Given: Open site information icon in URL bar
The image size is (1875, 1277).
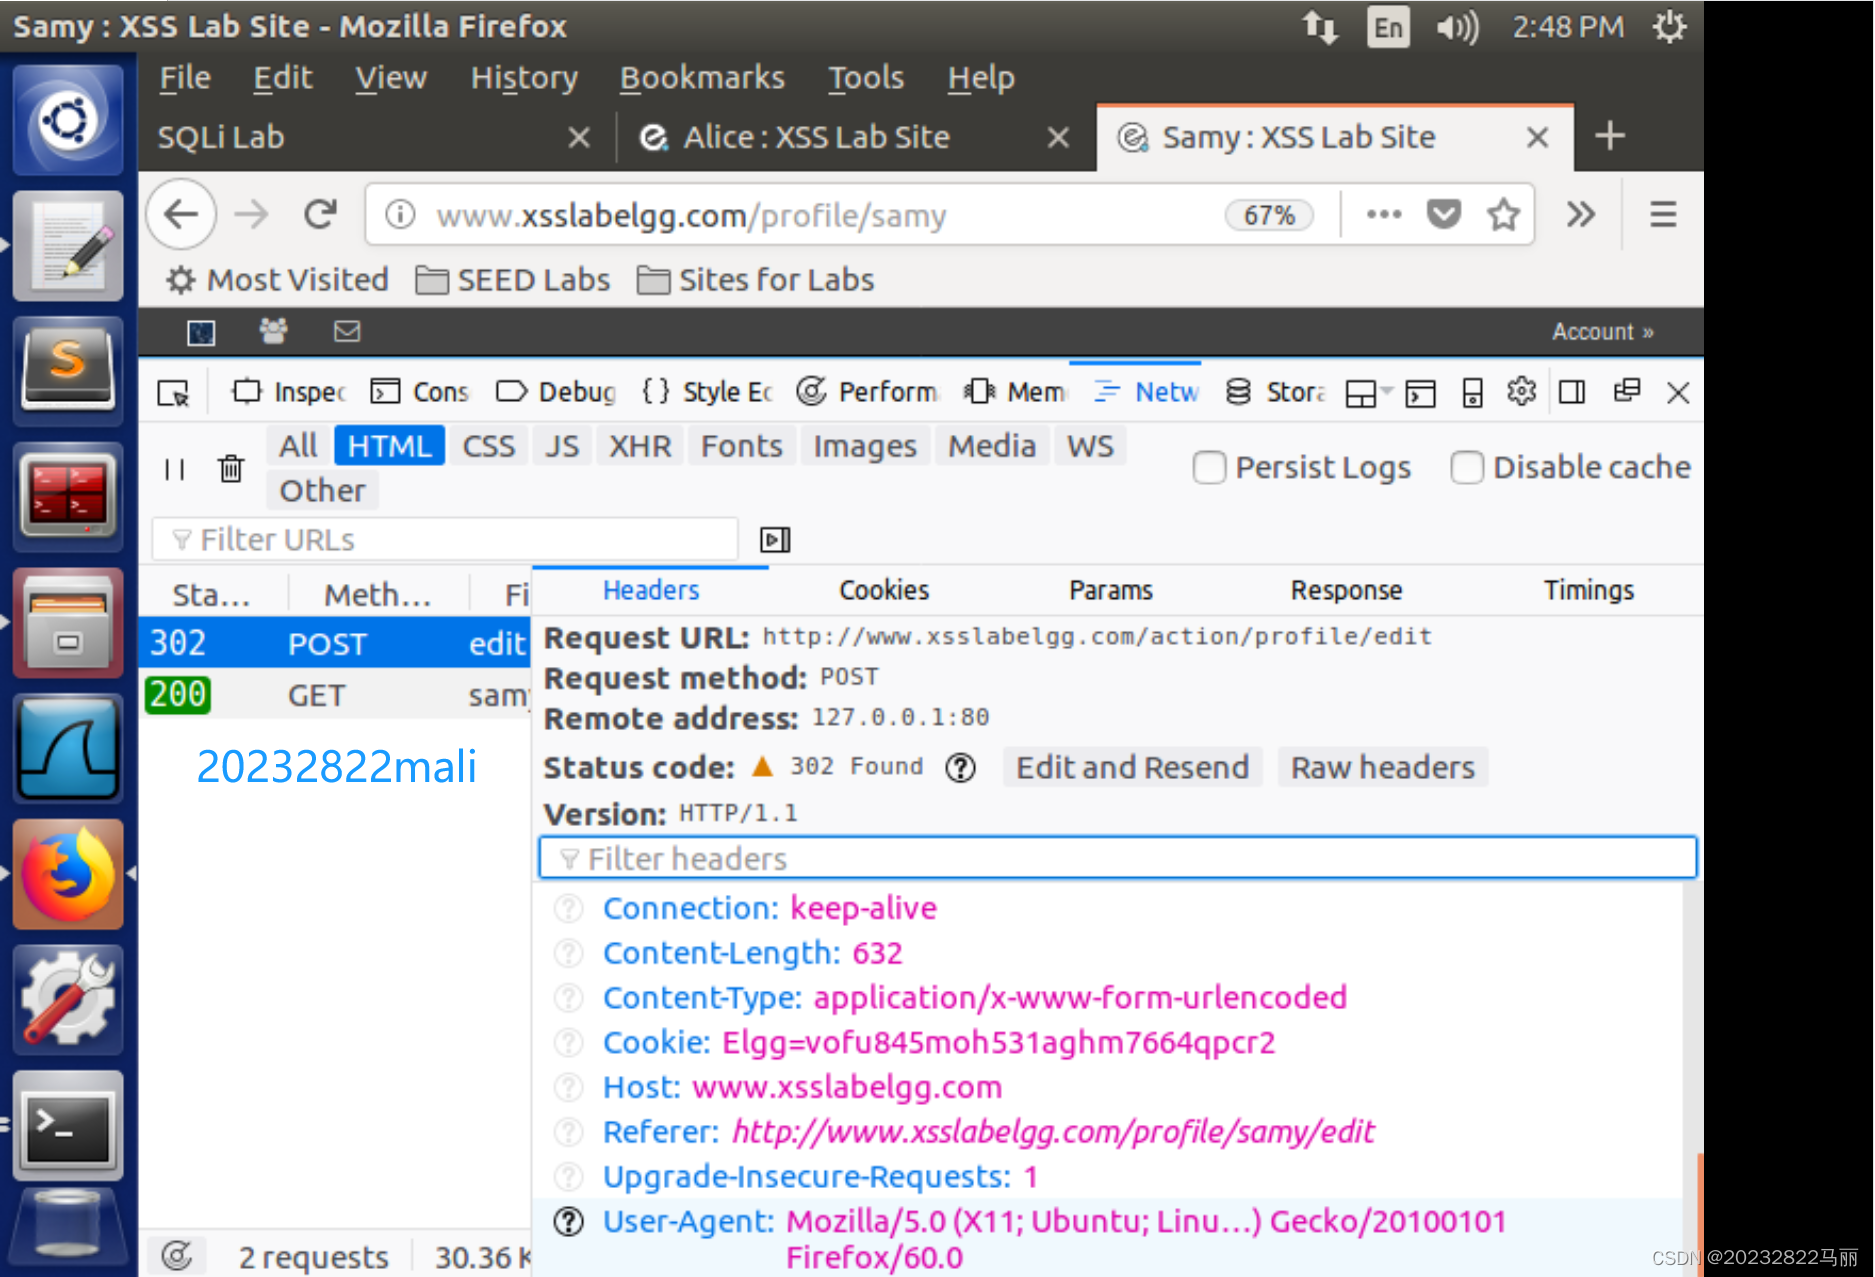Looking at the screenshot, I should pyautogui.click(x=400, y=215).
